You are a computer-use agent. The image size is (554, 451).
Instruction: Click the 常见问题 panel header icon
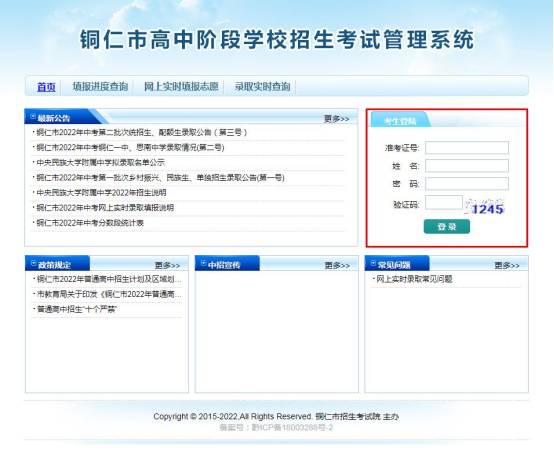coord(373,263)
